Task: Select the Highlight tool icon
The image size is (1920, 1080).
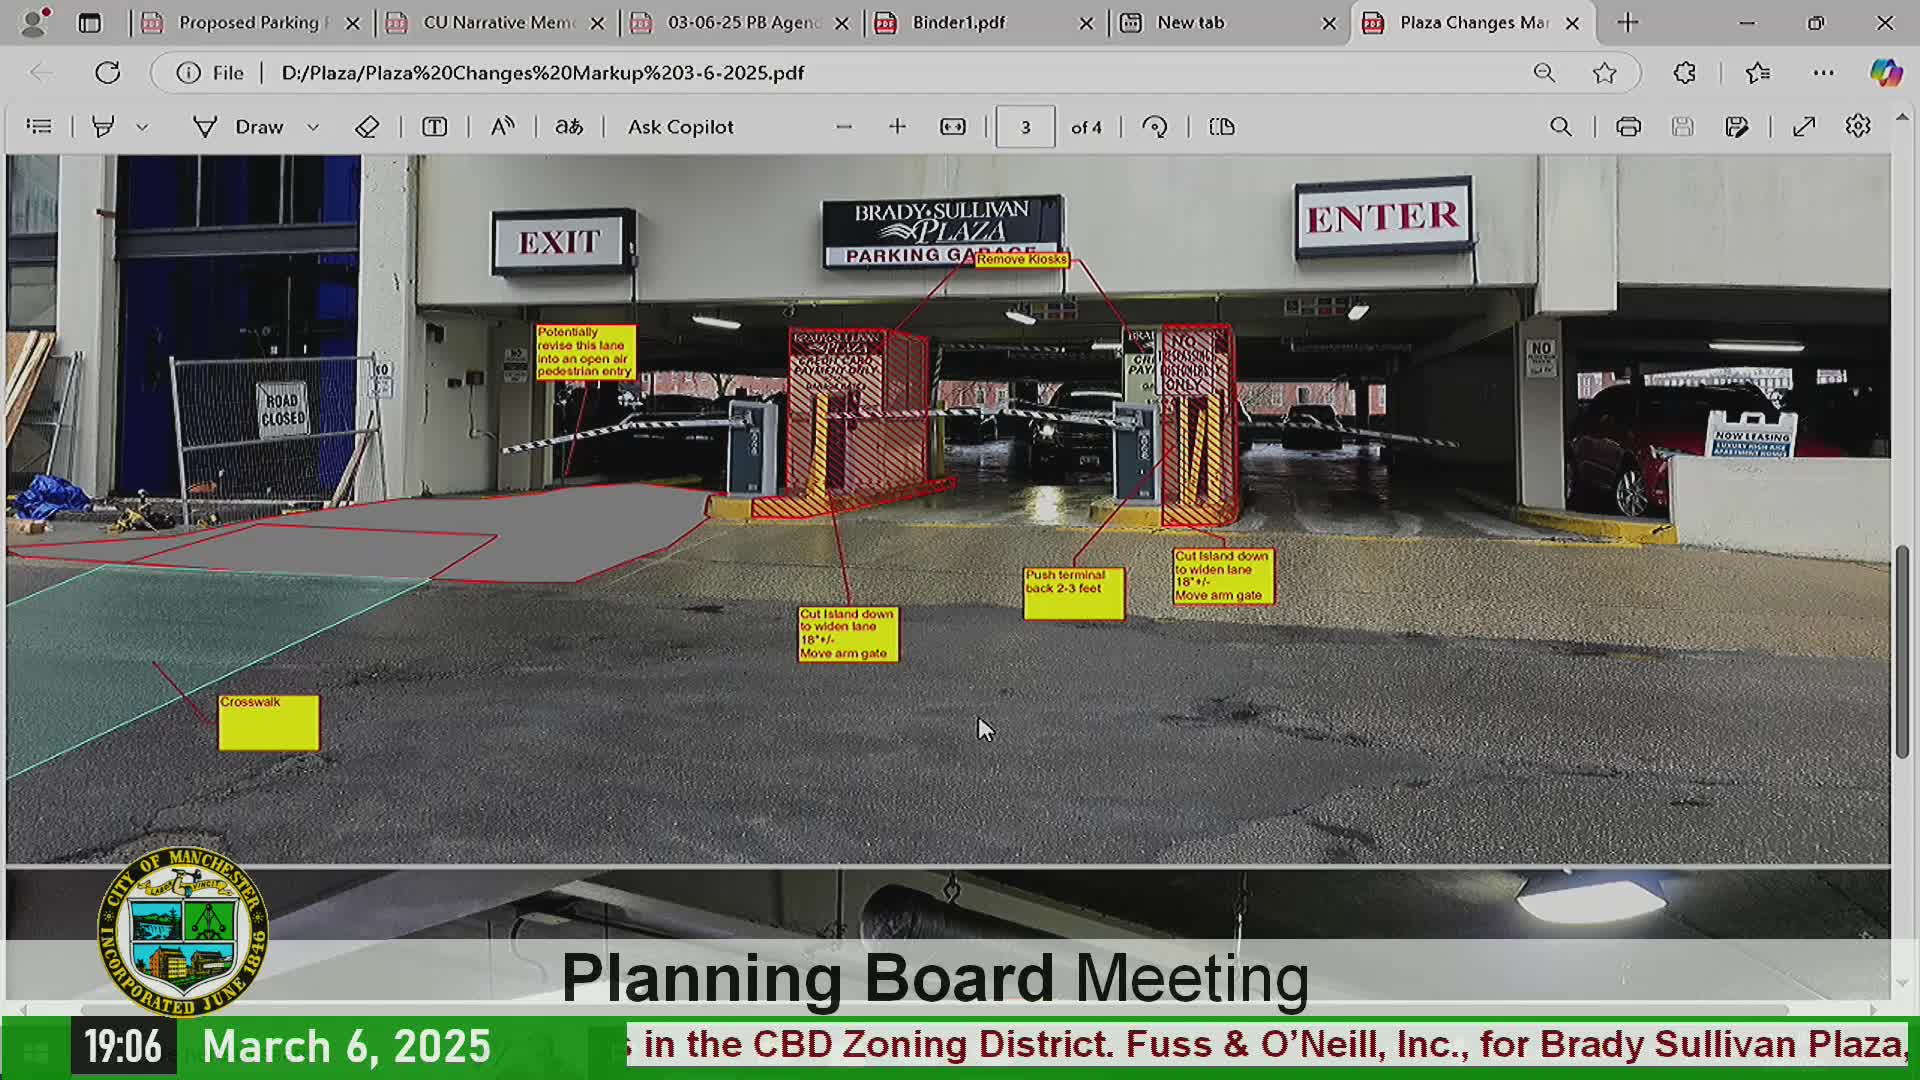Action: click(x=103, y=127)
